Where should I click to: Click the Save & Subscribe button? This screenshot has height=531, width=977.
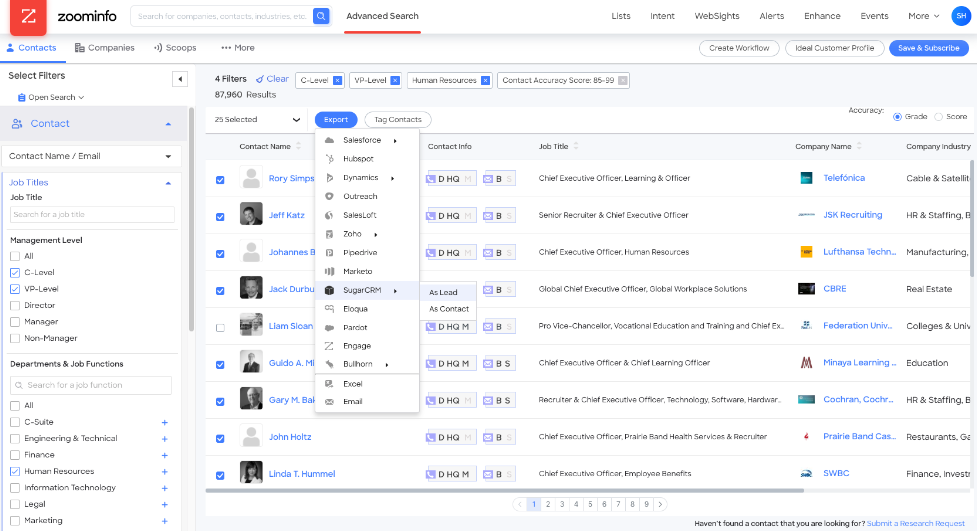point(928,48)
